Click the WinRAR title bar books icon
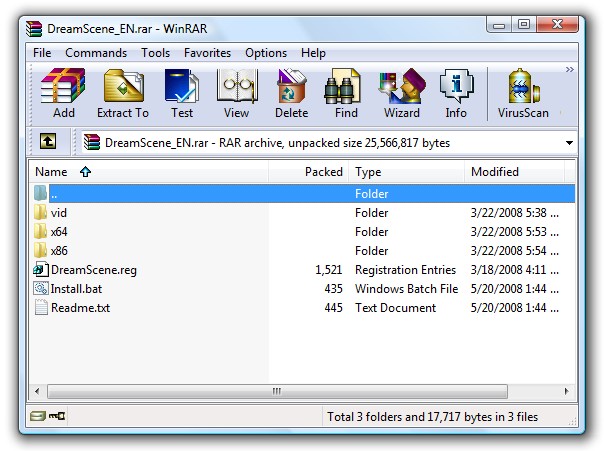The image size is (604, 451). click(x=34, y=28)
